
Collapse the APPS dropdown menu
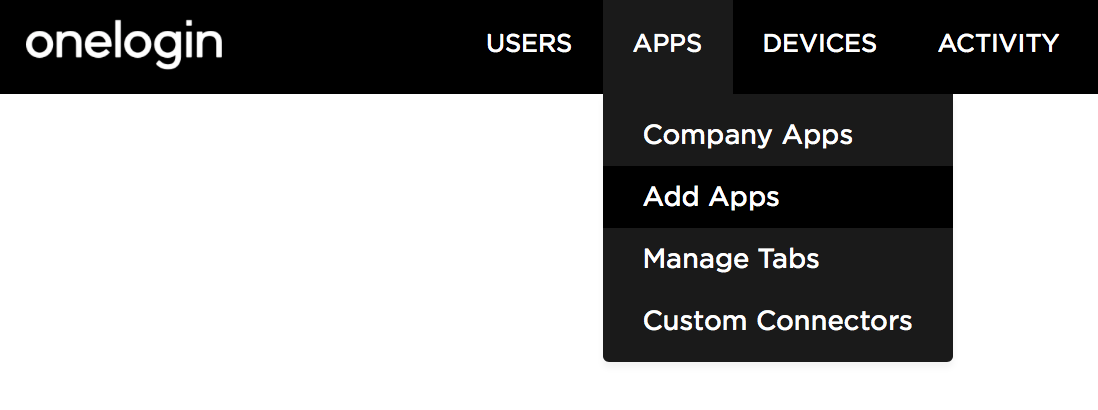tap(667, 44)
